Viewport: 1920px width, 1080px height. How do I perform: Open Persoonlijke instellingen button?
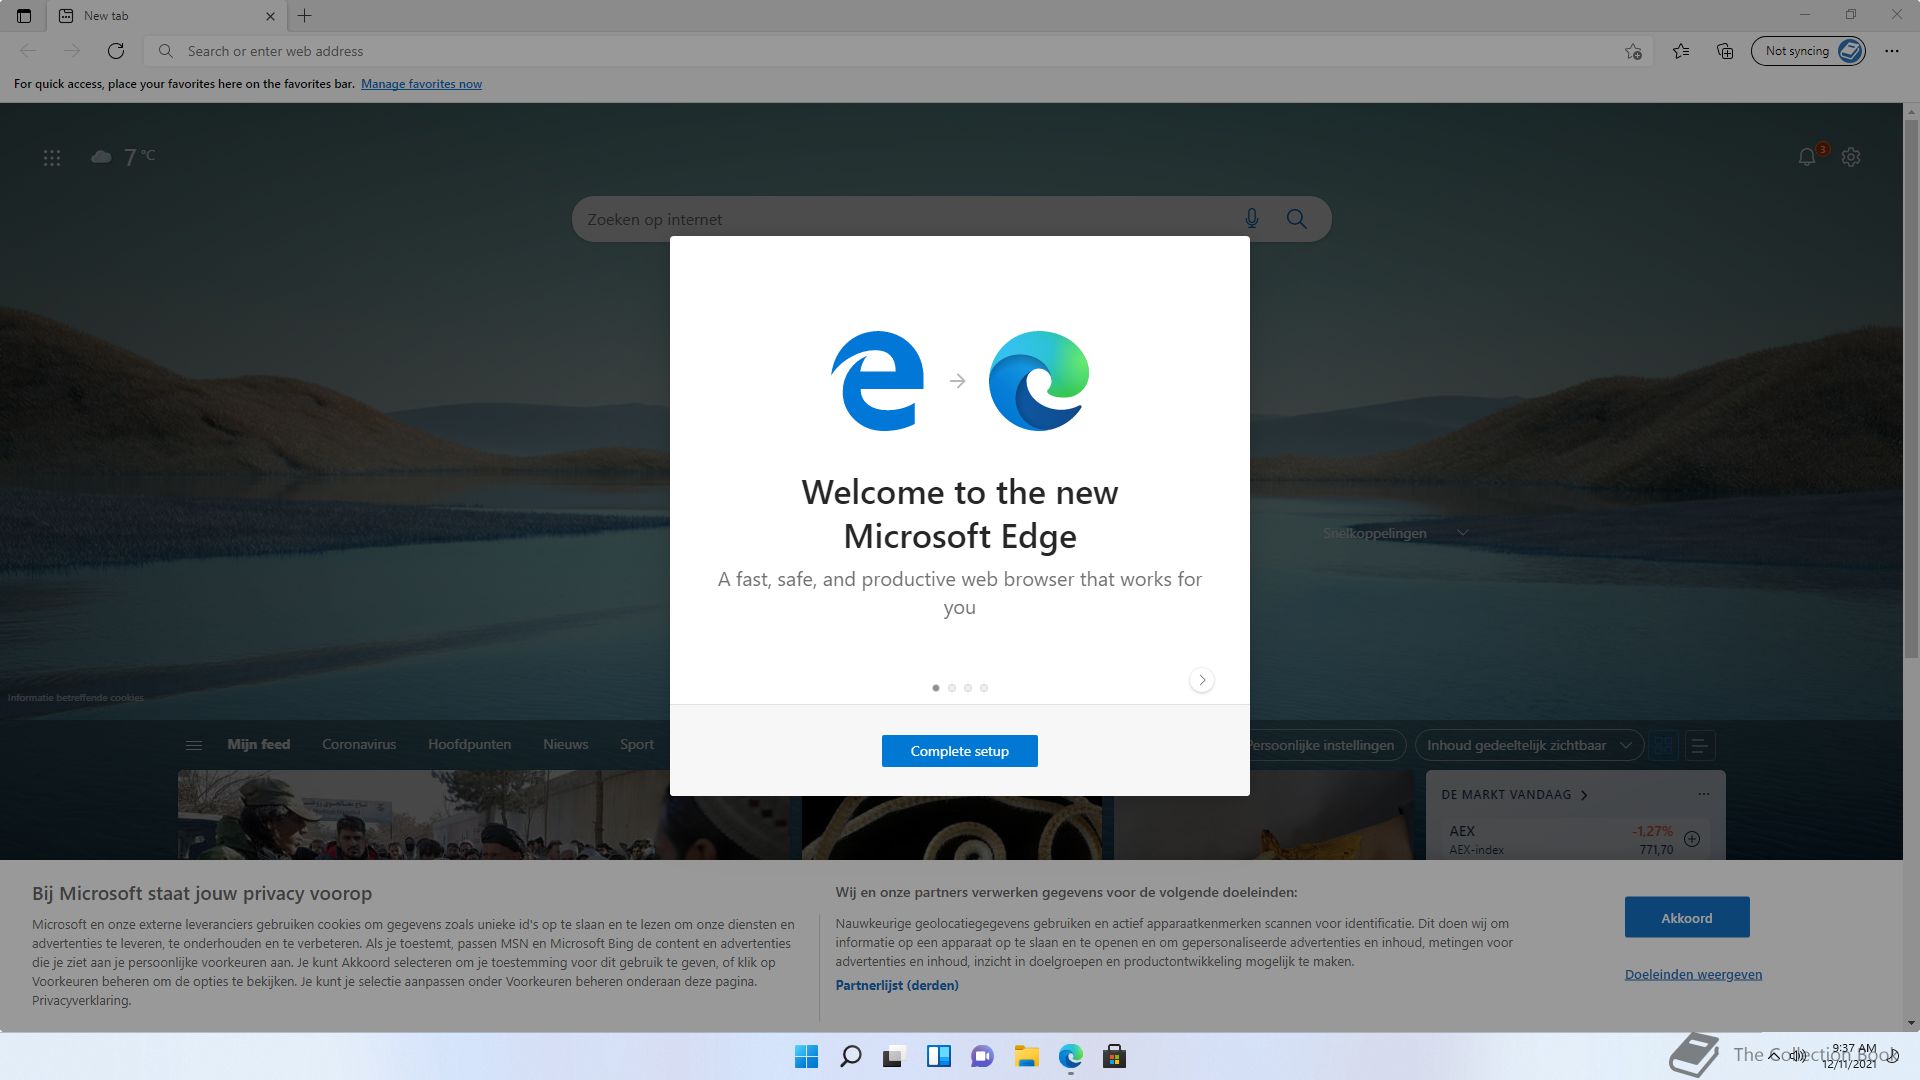pyautogui.click(x=1327, y=746)
